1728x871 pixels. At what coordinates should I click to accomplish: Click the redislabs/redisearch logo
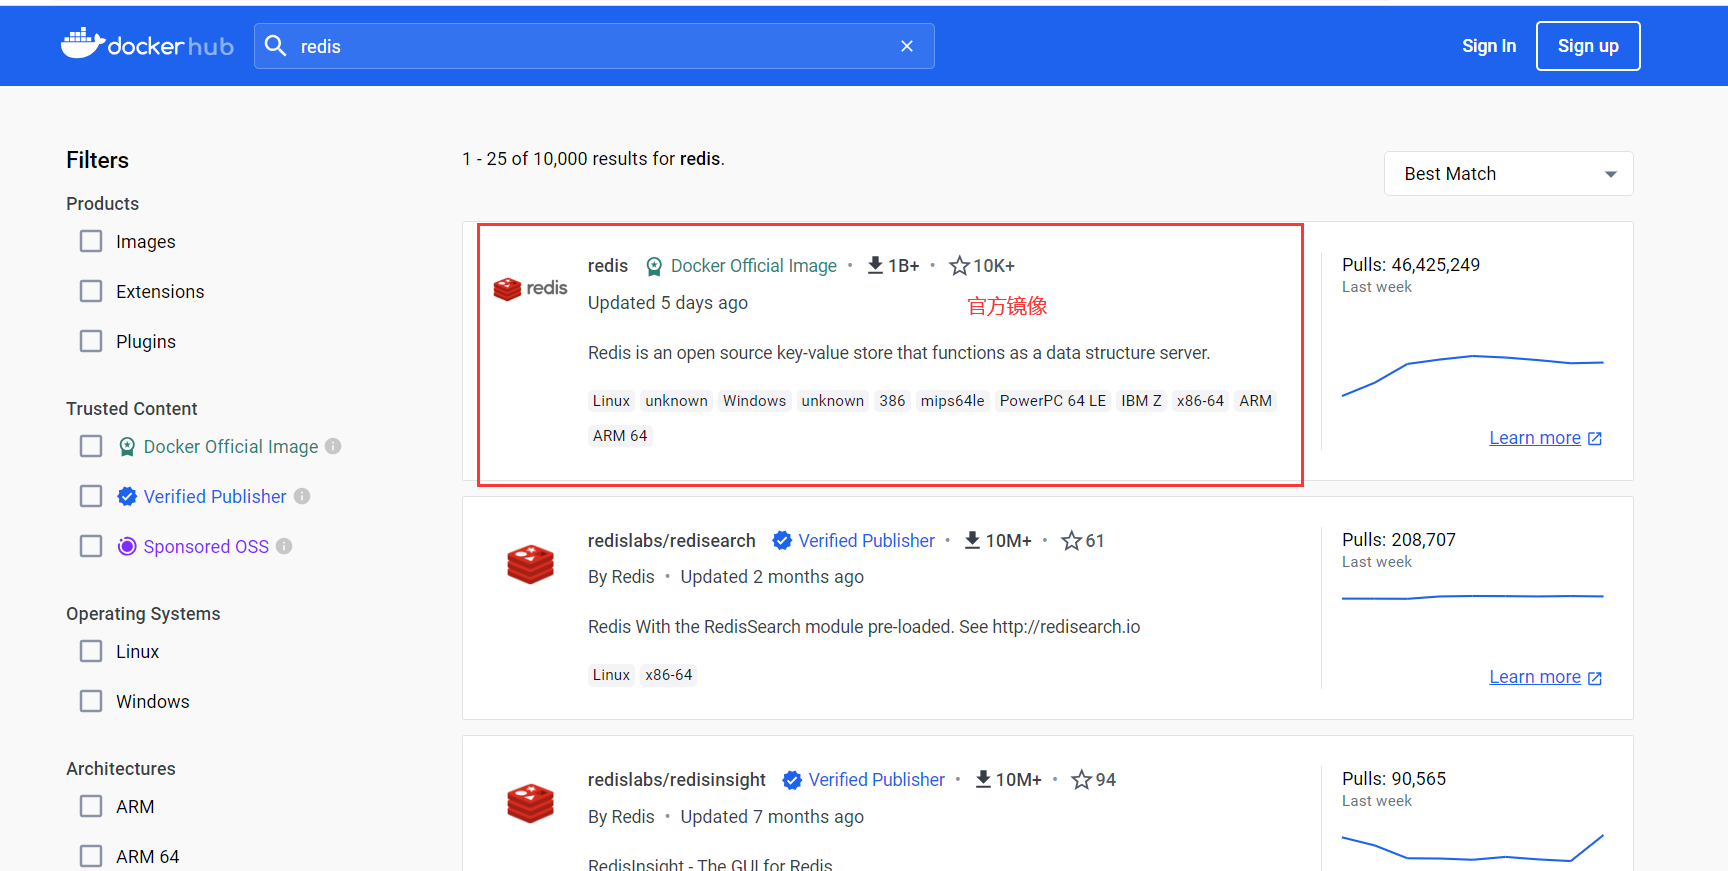[530, 565]
